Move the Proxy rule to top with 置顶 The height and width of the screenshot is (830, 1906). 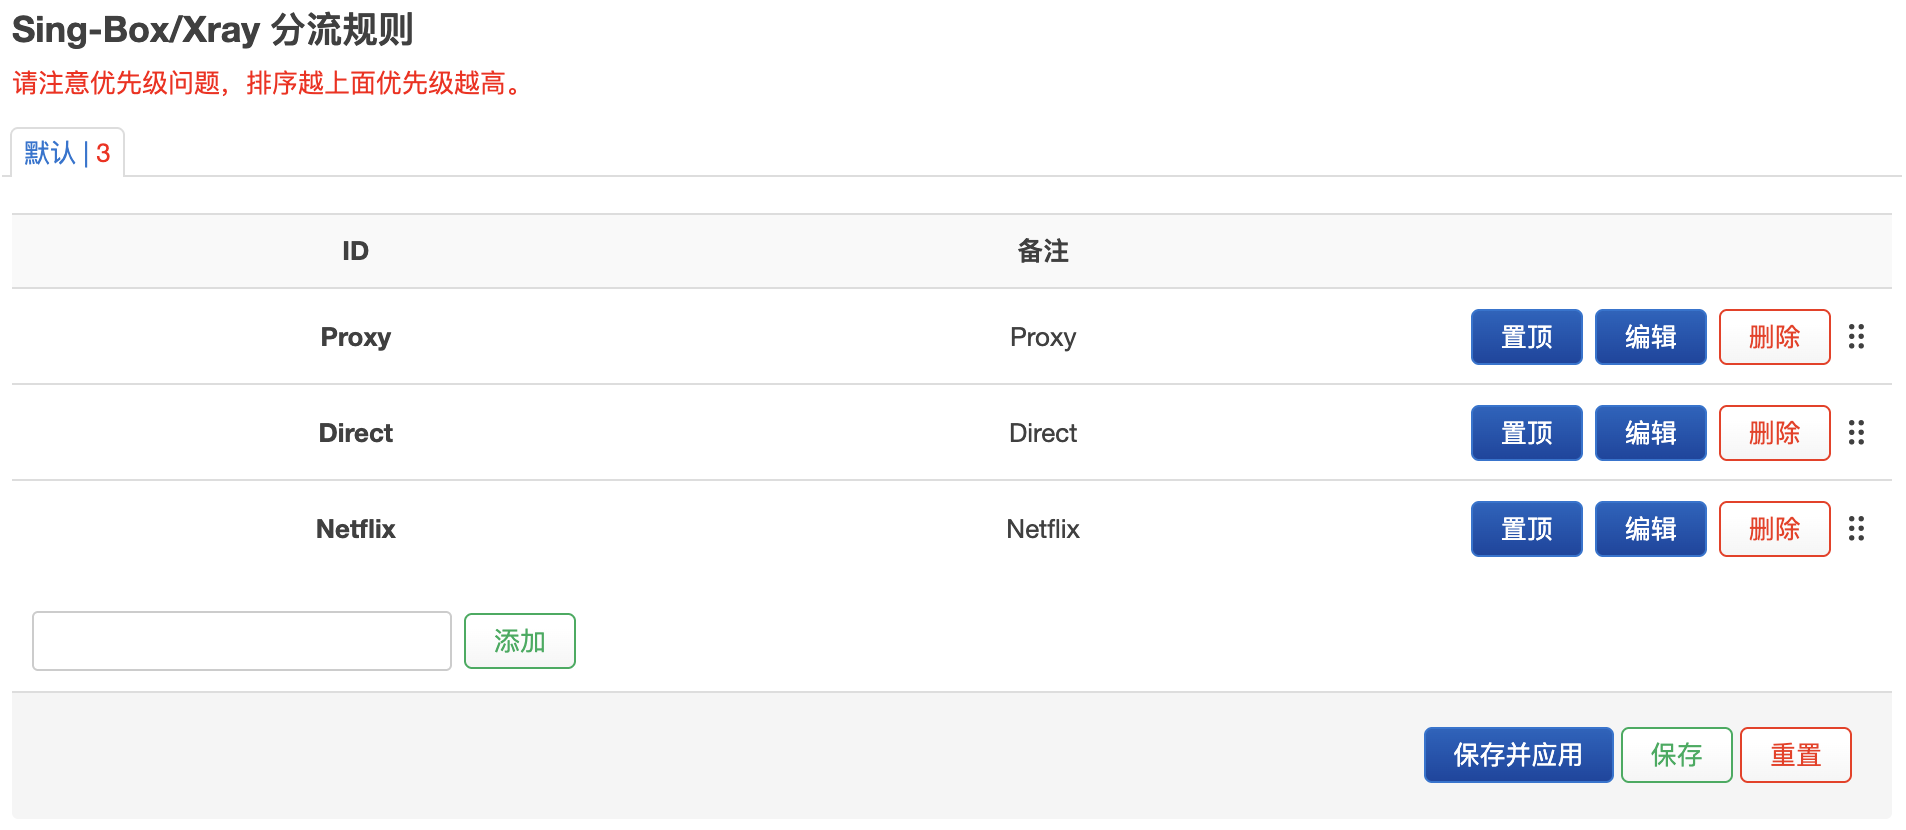pos(1526,337)
